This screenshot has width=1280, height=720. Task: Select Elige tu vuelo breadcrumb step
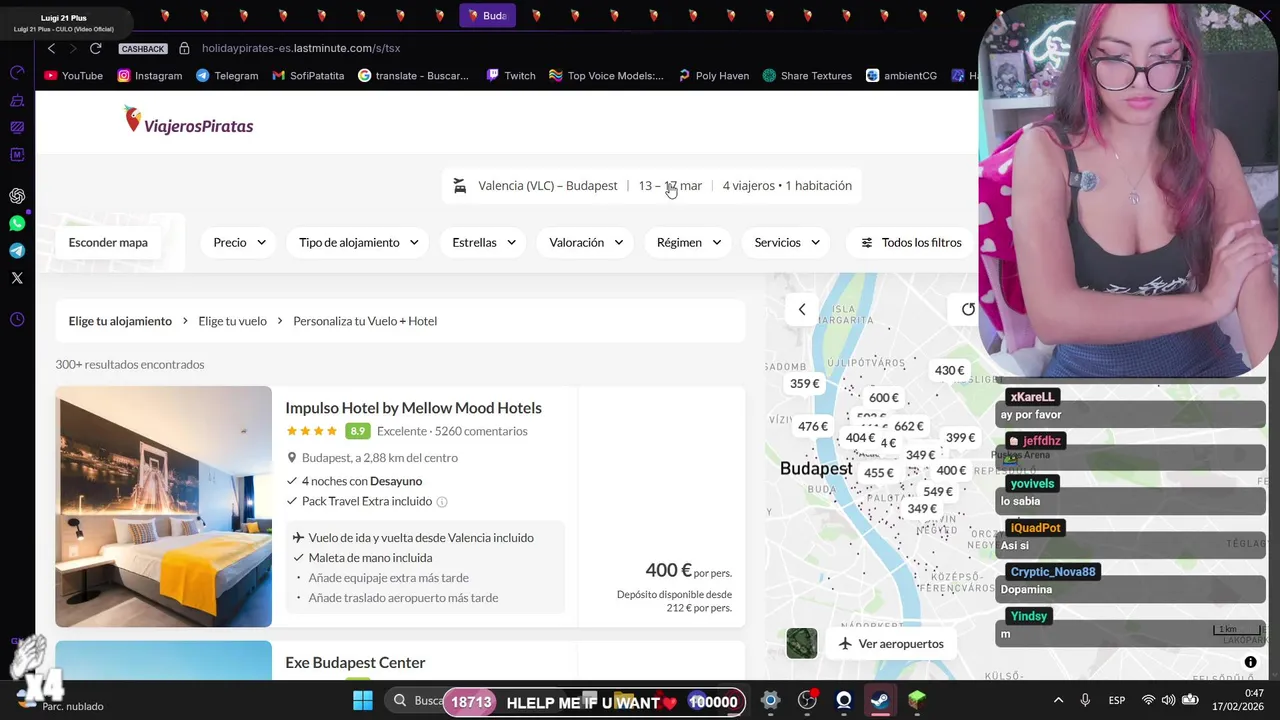[232, 321]
